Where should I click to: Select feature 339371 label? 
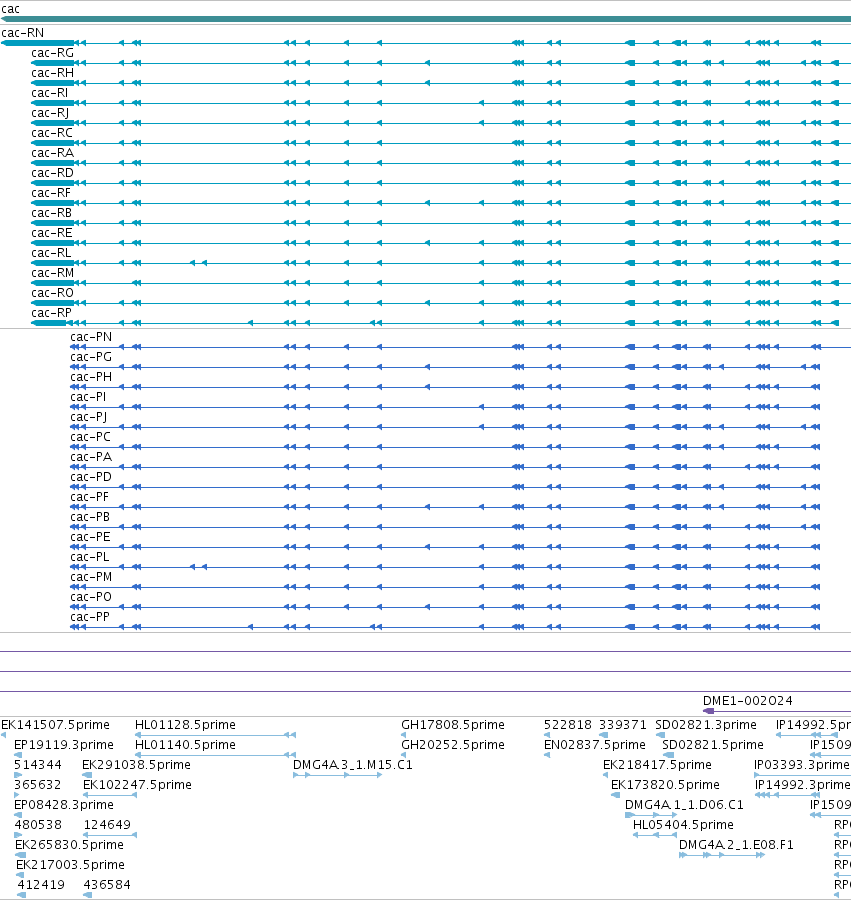coord(623,725)
